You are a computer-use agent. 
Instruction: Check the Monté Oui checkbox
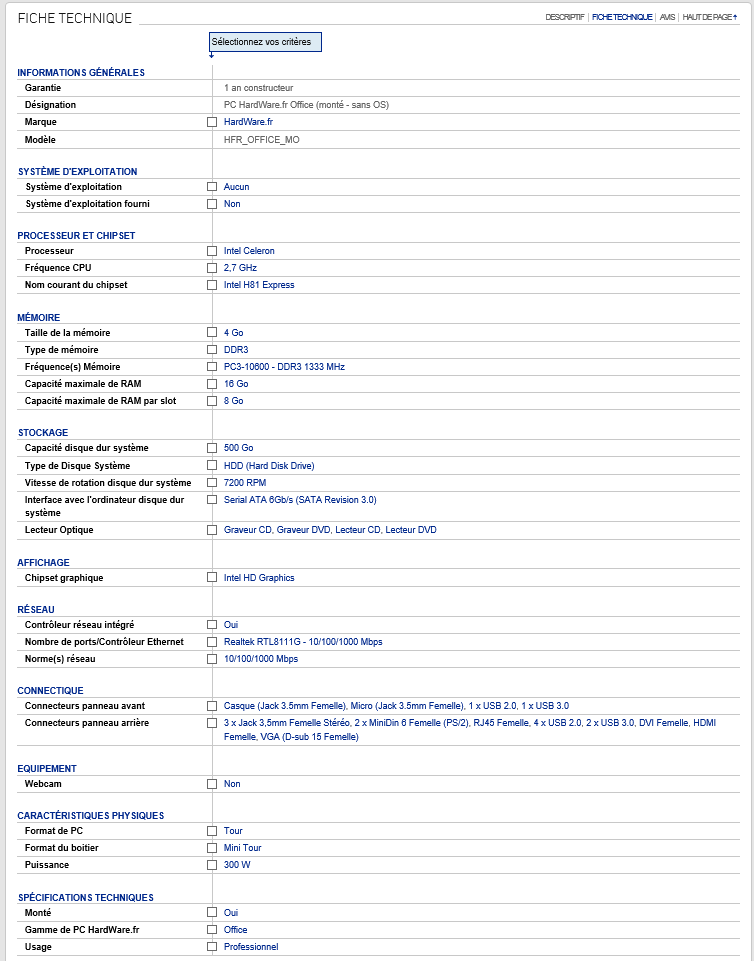[x=212, y=913]
